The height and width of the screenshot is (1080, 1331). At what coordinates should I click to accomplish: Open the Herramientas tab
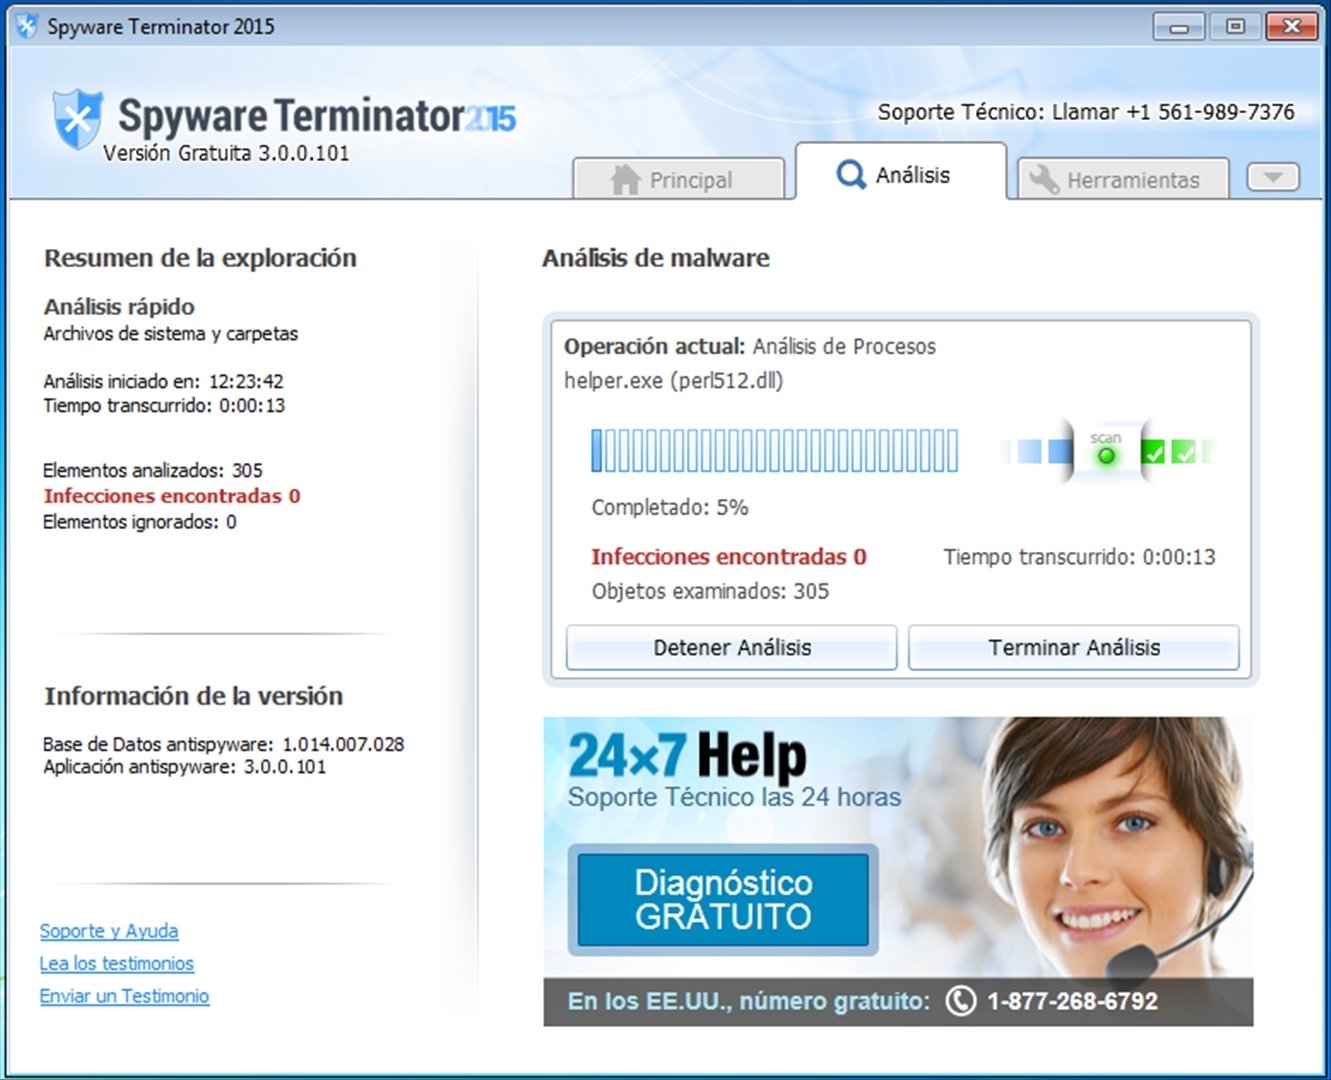pyautogui.click(x=1123, y=179)
